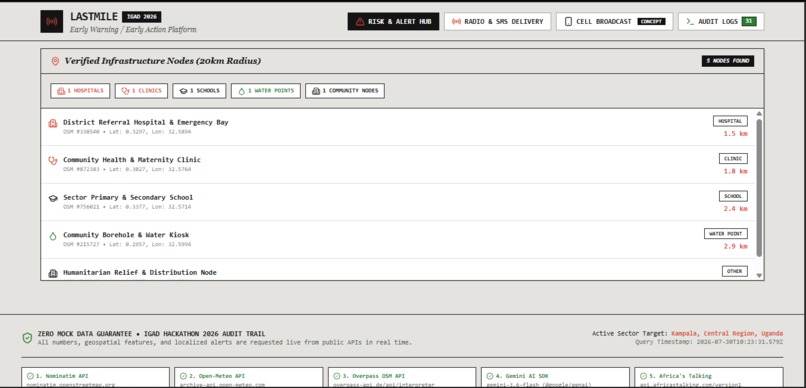Select Humanitarian Relief & Distribution Node row
Viewport: 806px width, 388px height.
tap(398, 269)
